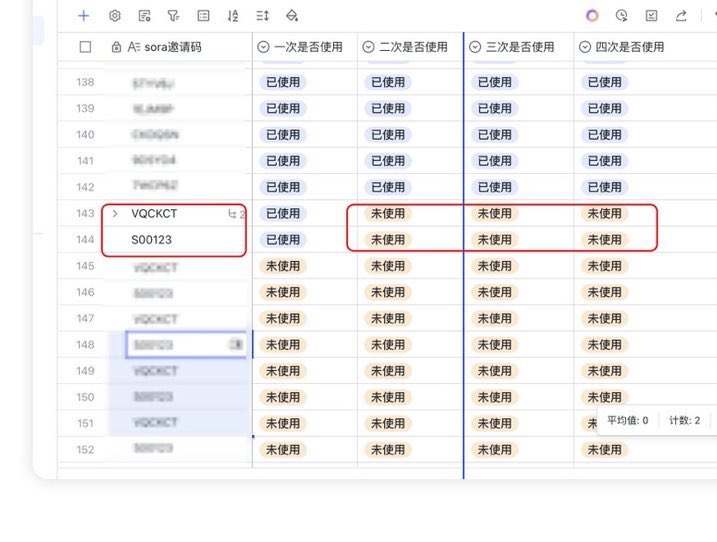Select row 152 一次是否使用 未使用 tag
The height and width of the screenshot is (542, 717).
click(283, 450)
